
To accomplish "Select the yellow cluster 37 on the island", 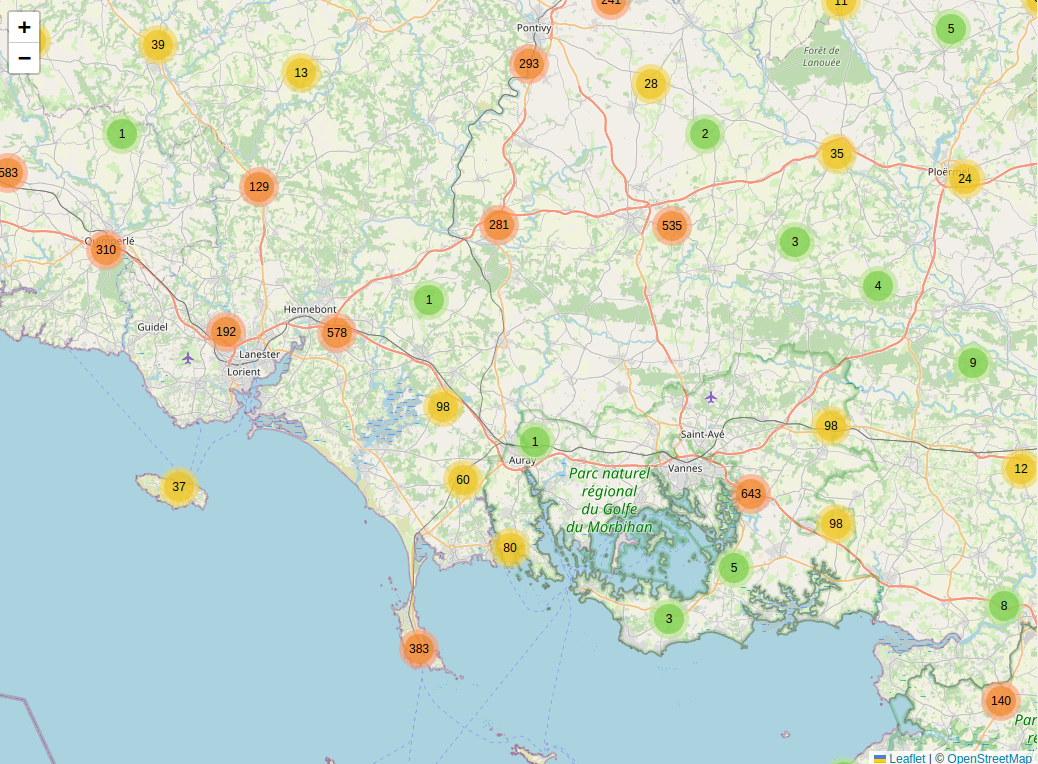I will point(179,488).
